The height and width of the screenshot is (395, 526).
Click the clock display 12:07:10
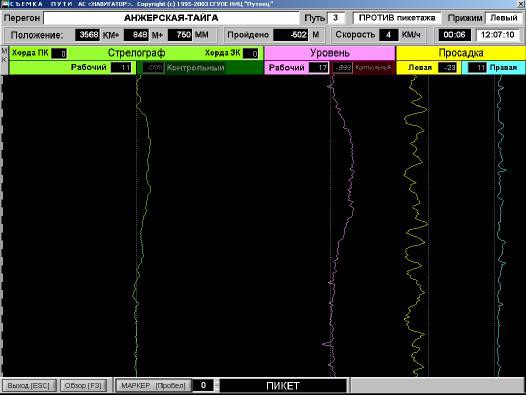click(x=498, y=35)
